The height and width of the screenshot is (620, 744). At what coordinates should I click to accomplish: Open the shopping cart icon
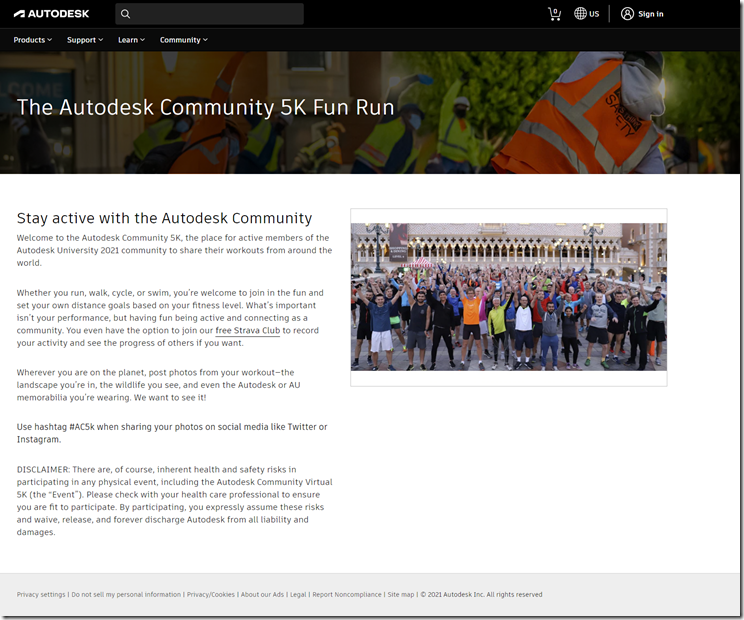pyautogui.click(x=554, y=14)
